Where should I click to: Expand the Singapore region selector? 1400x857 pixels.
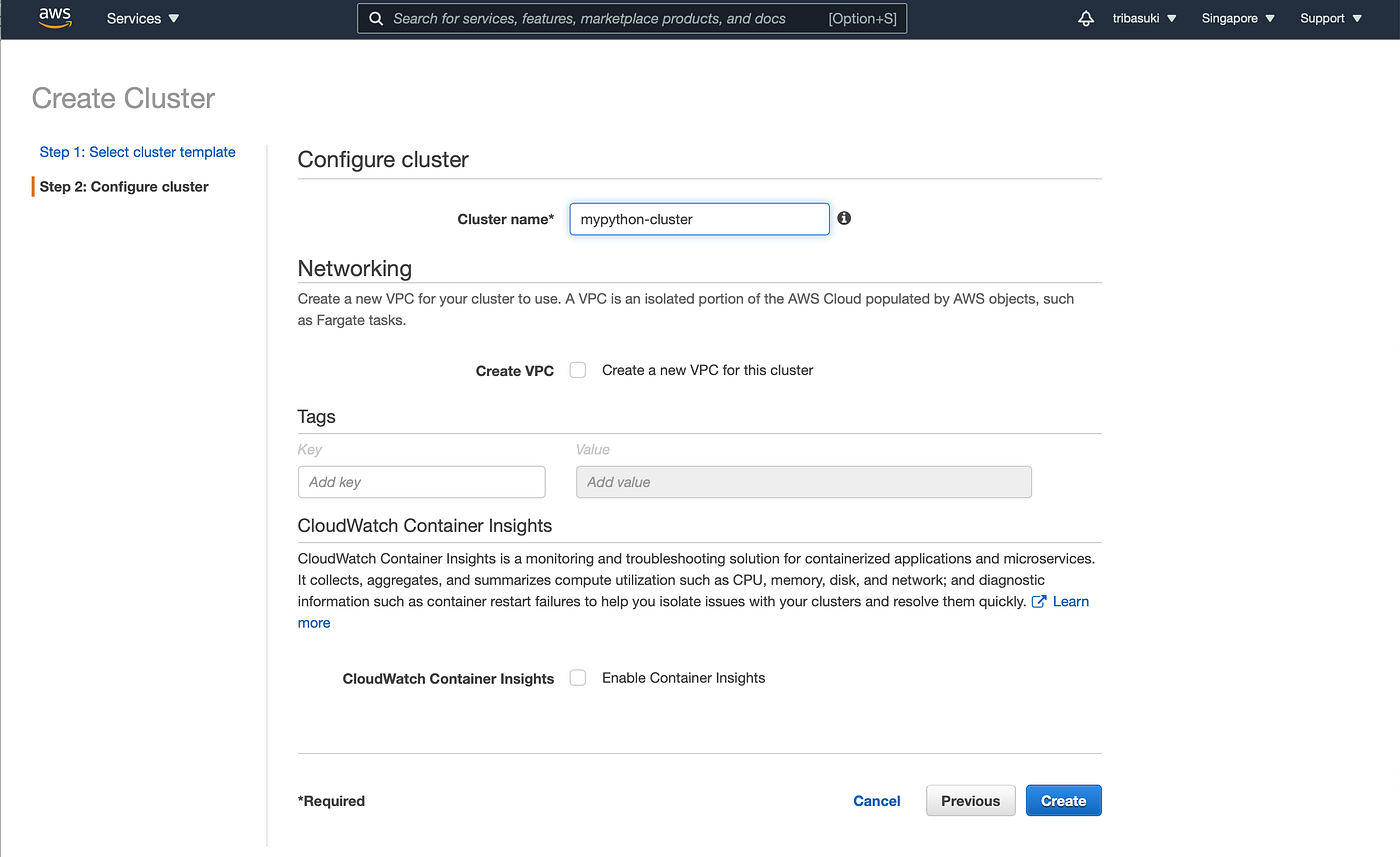1237,18
